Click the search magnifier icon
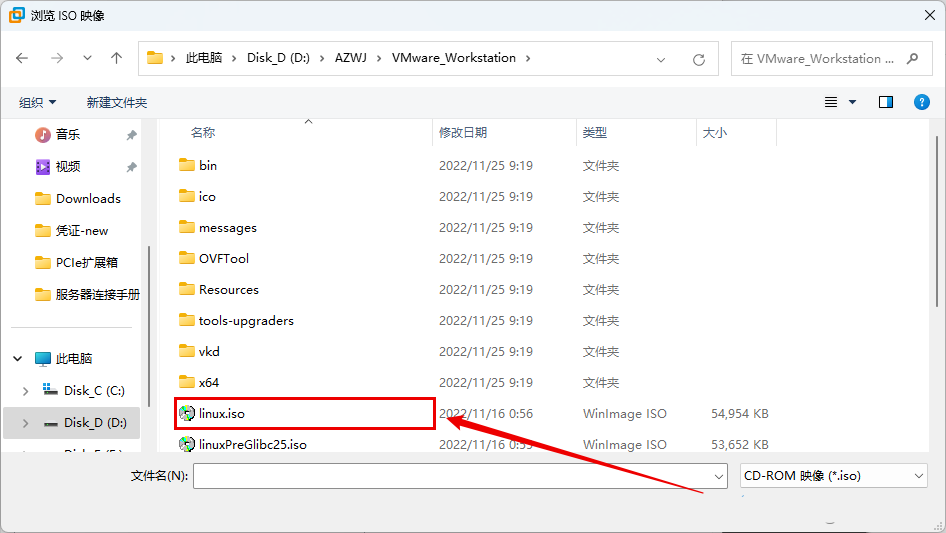The height and width of the screenshot is (533, 946). (912, 59)
